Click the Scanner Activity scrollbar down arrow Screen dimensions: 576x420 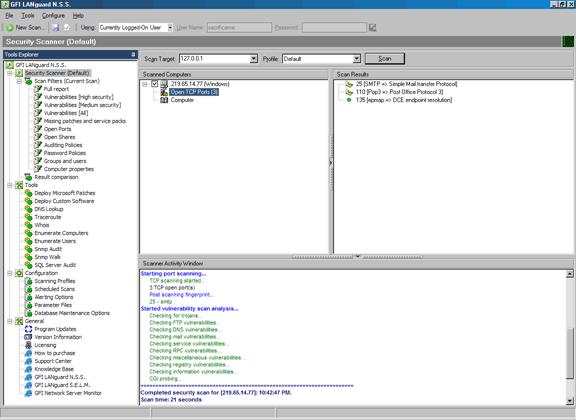[x=569, y=401]
